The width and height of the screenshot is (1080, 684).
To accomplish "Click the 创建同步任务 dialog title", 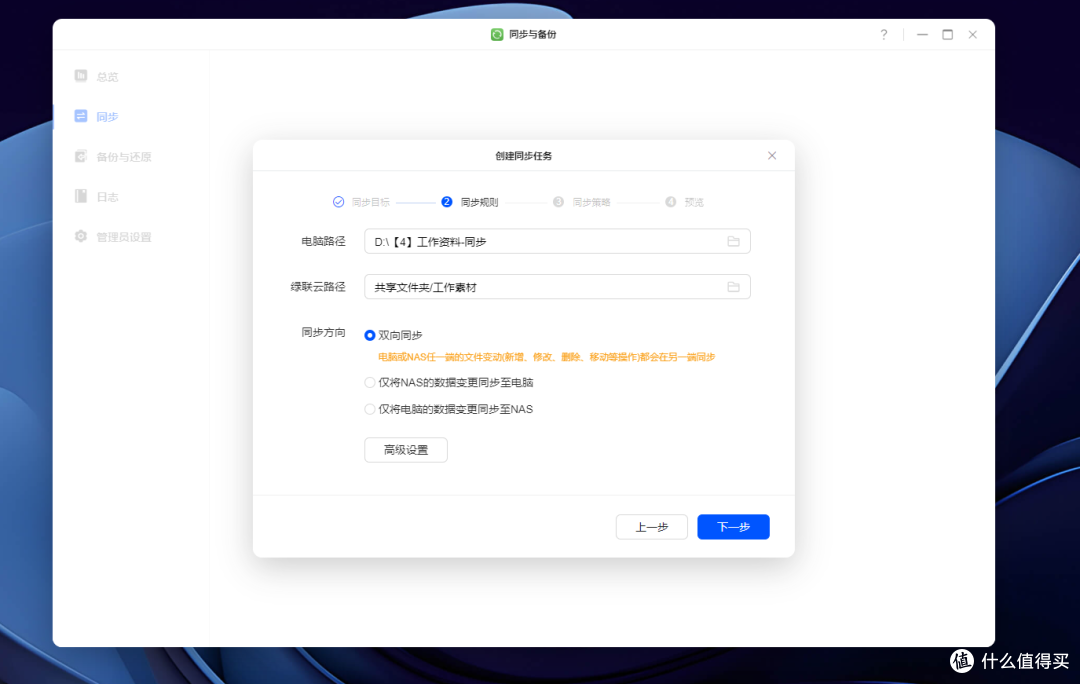I will 523,156.
